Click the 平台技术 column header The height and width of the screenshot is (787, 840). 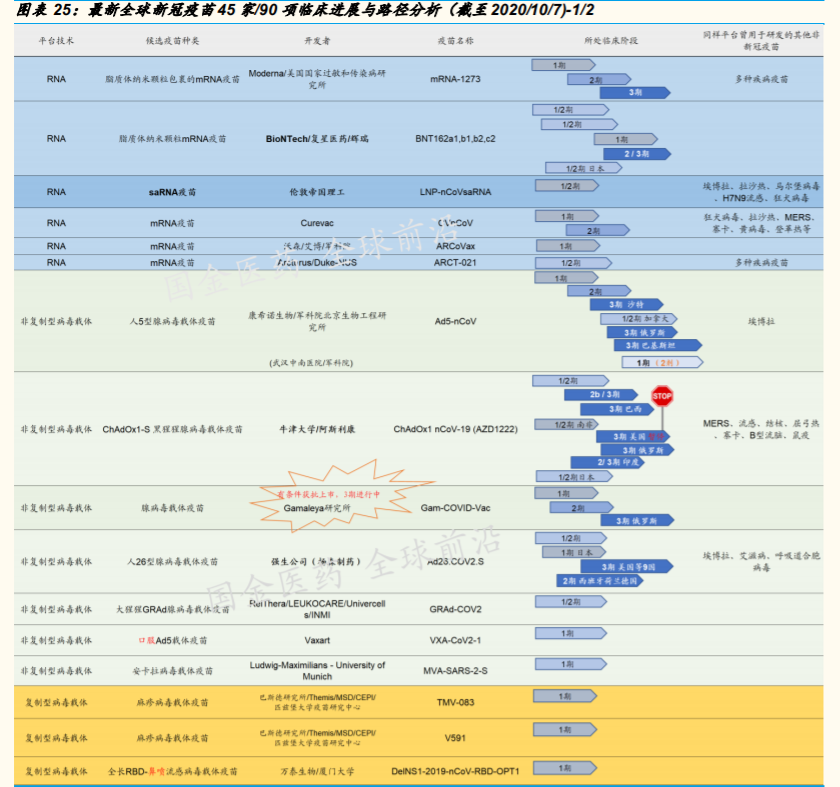(56, 41)
